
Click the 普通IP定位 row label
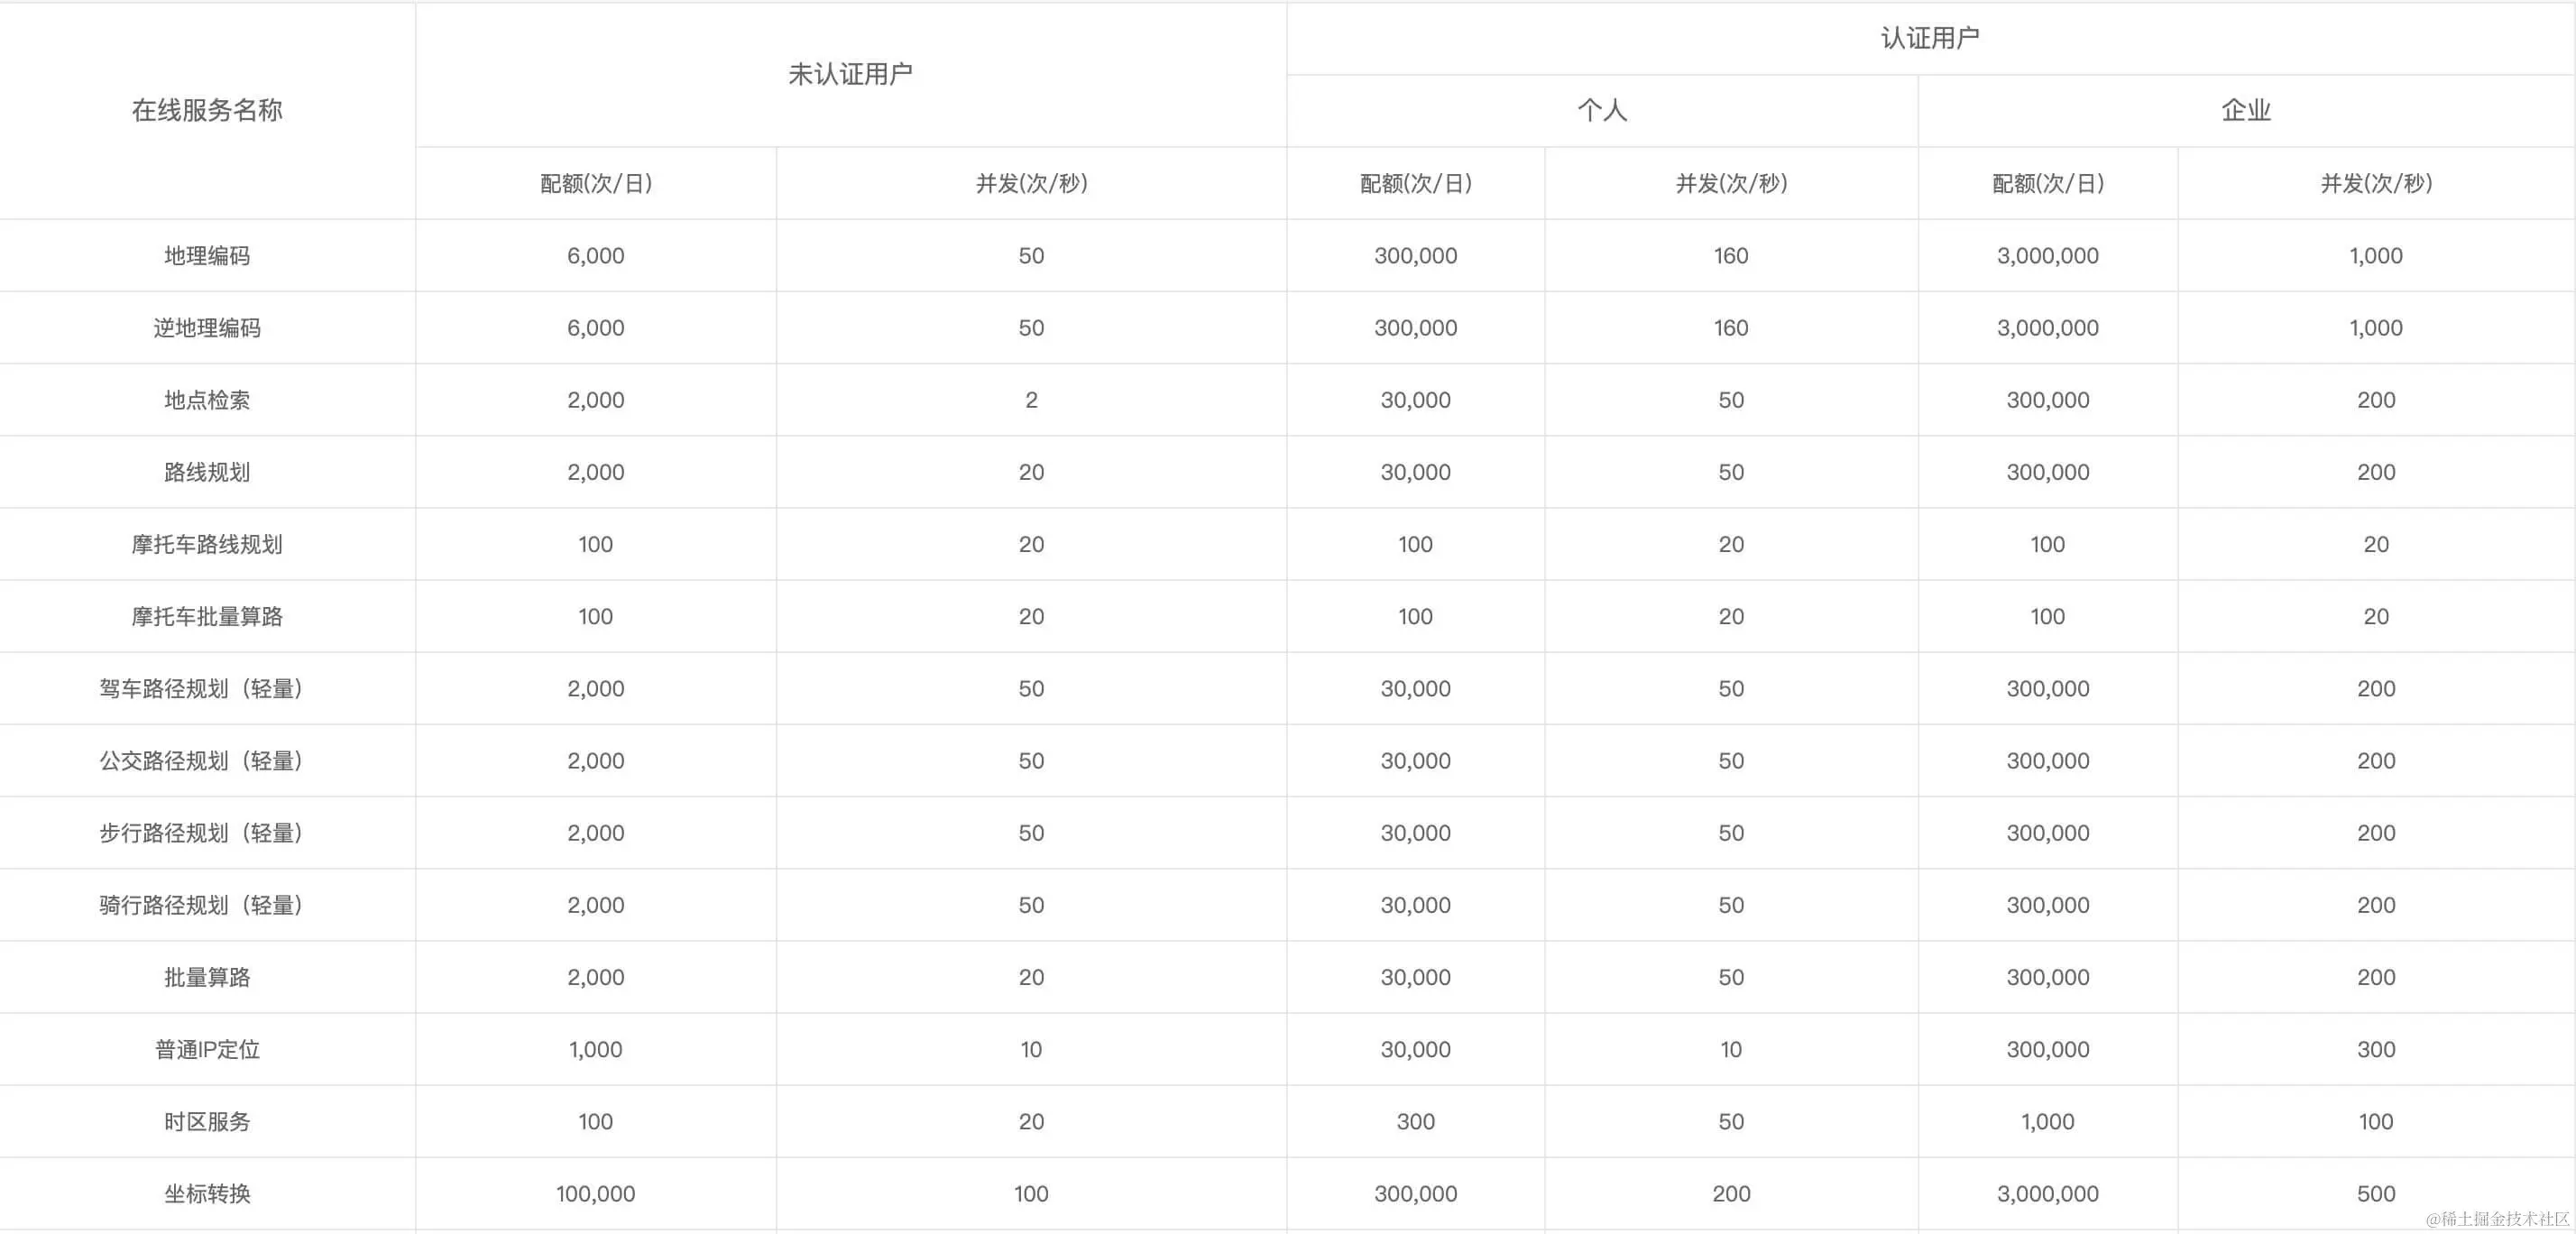point(205,1049)
